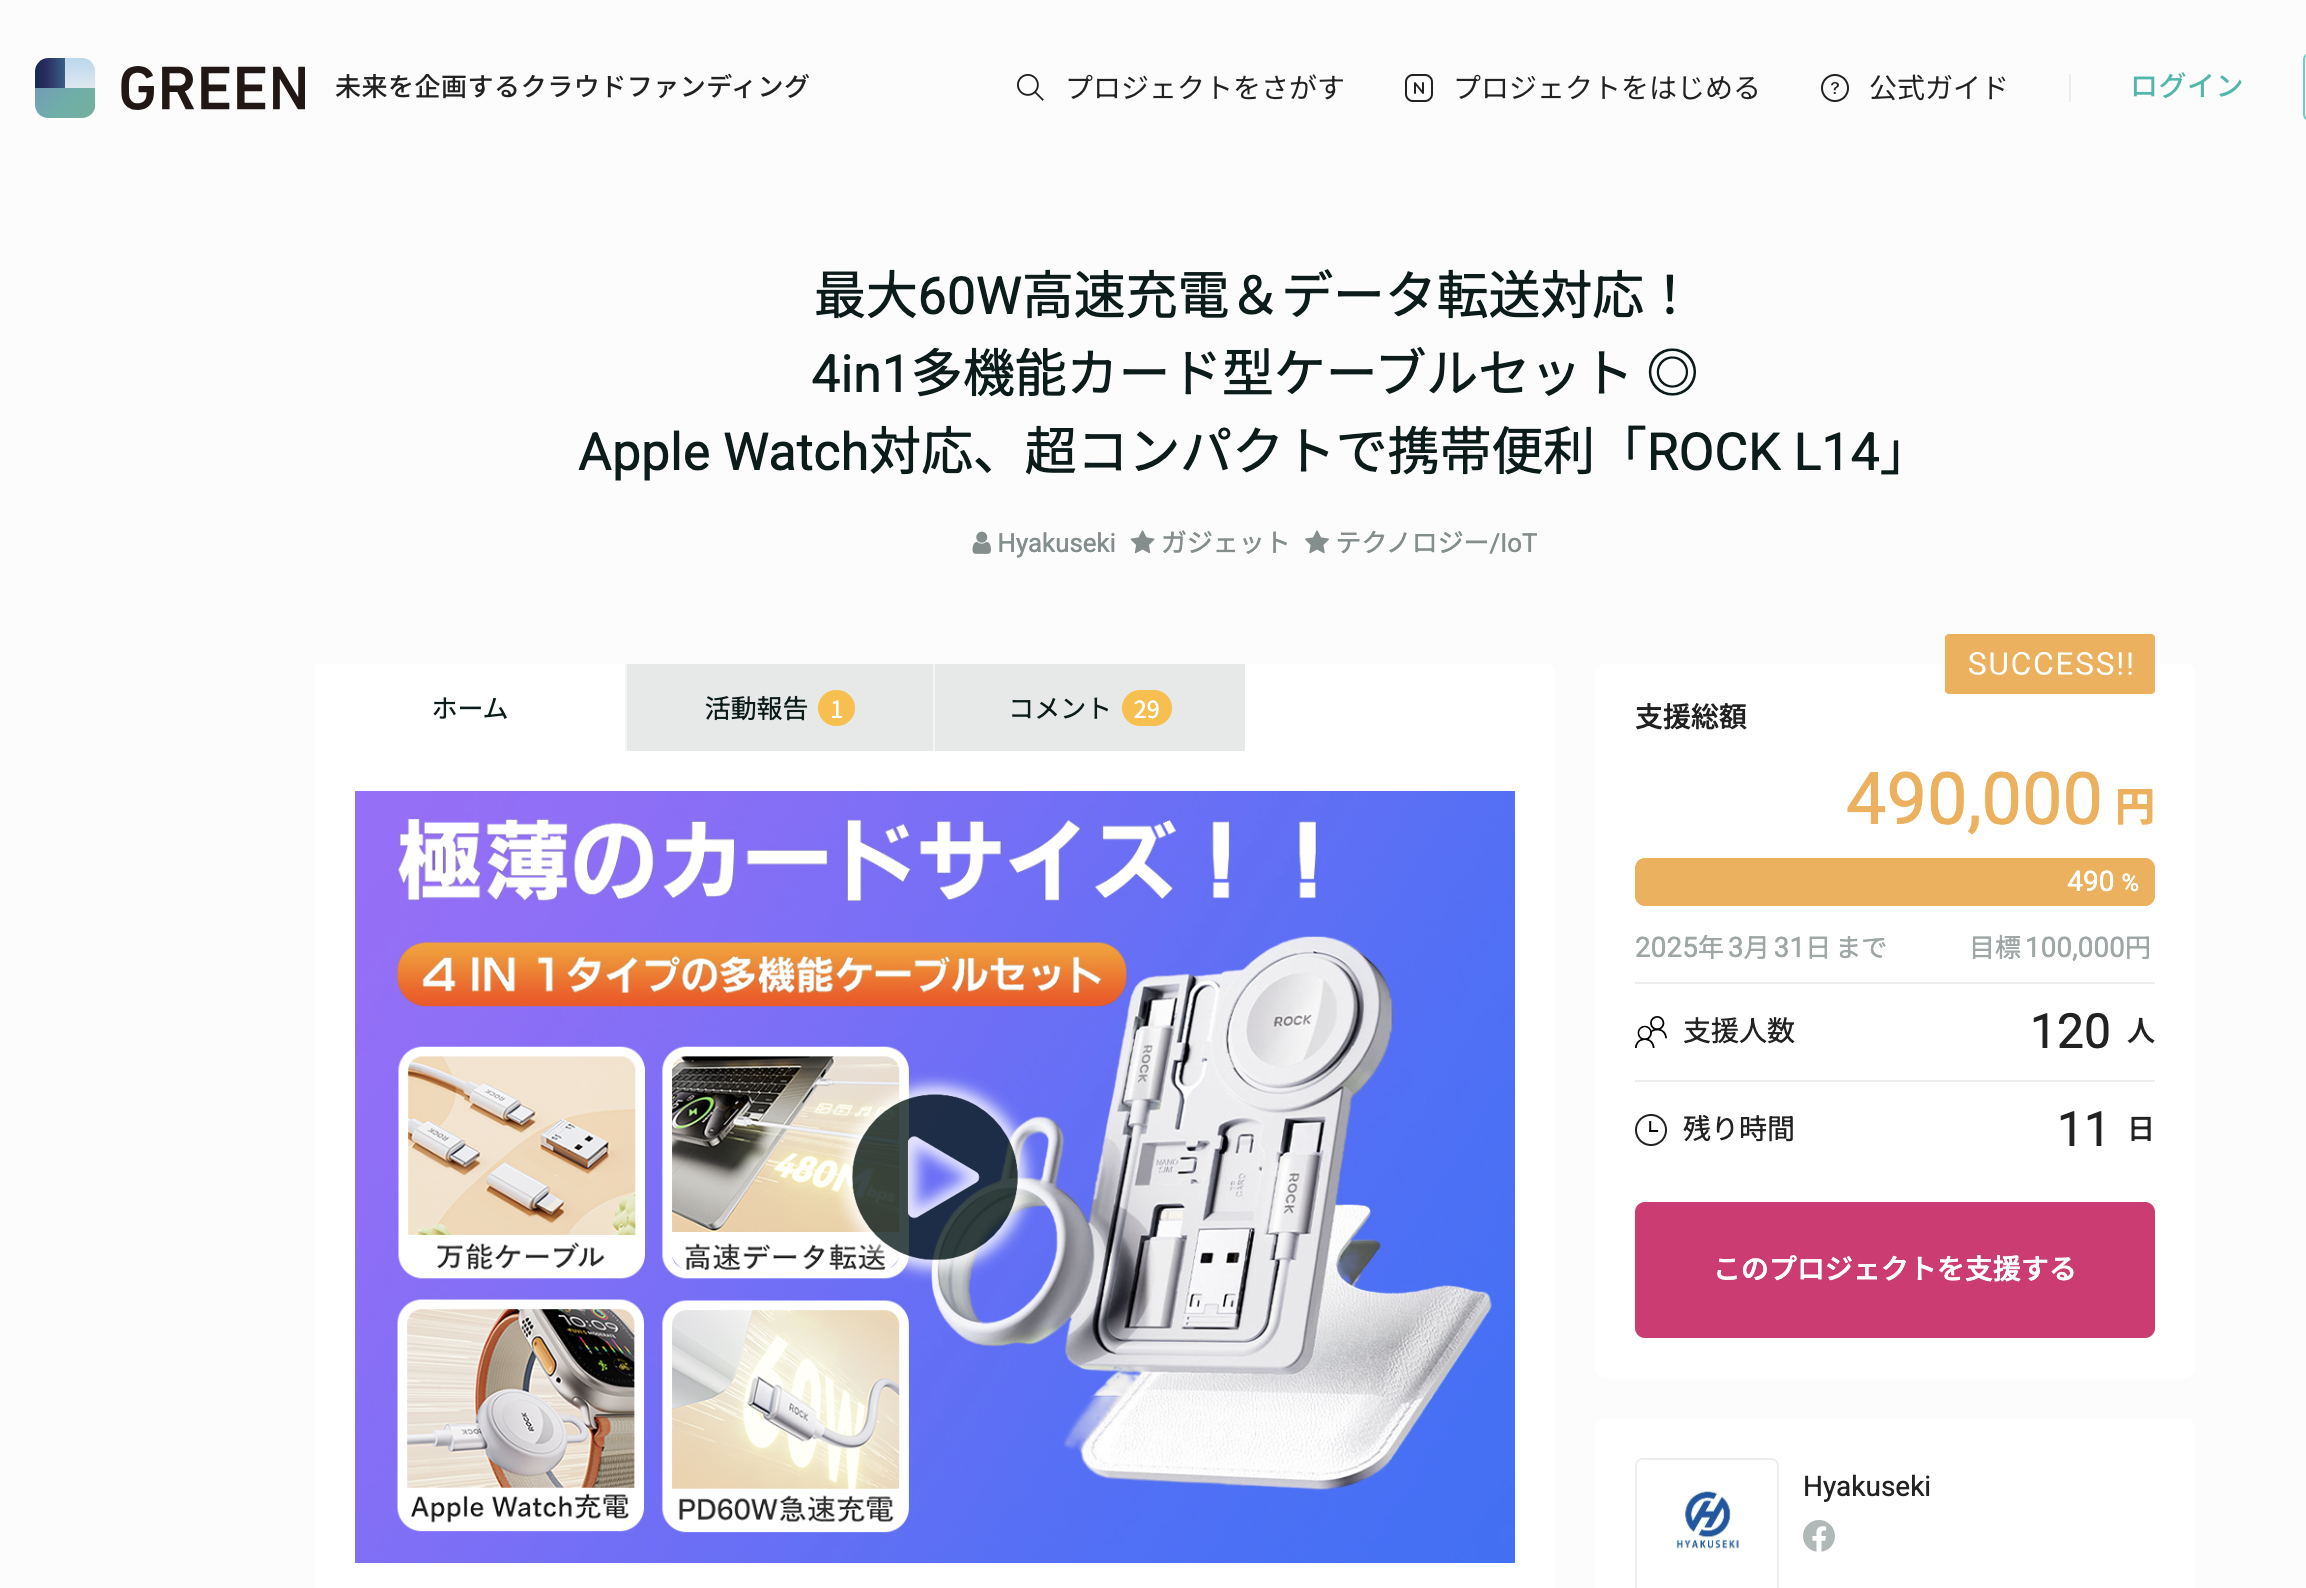Click このプロジェクトを支援する button
Image resolution: width=2306 pixels, height=1588 pixels.
1894,1270
